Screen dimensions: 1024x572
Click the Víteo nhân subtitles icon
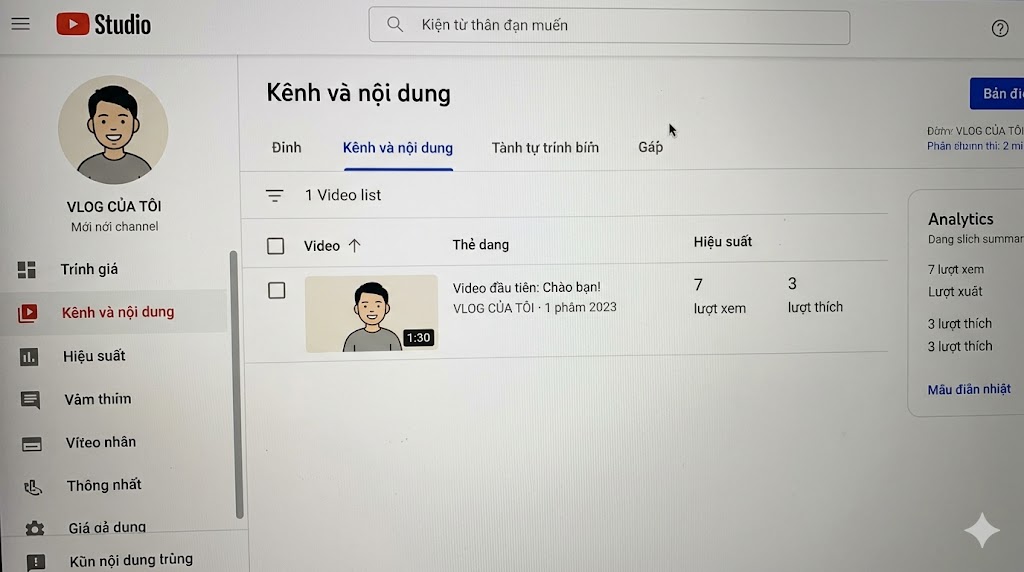31,444
